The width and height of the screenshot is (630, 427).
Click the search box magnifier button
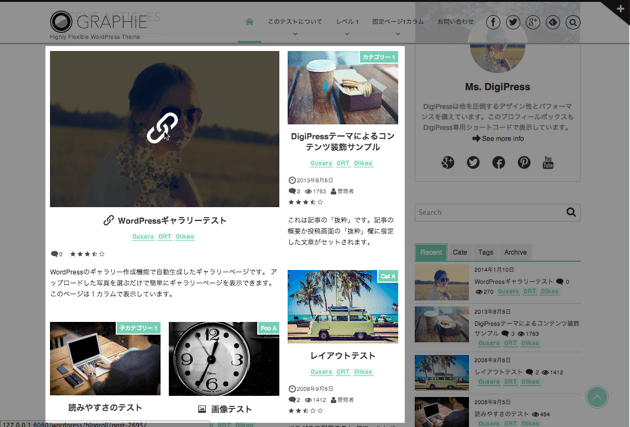(x=571, y=212)
